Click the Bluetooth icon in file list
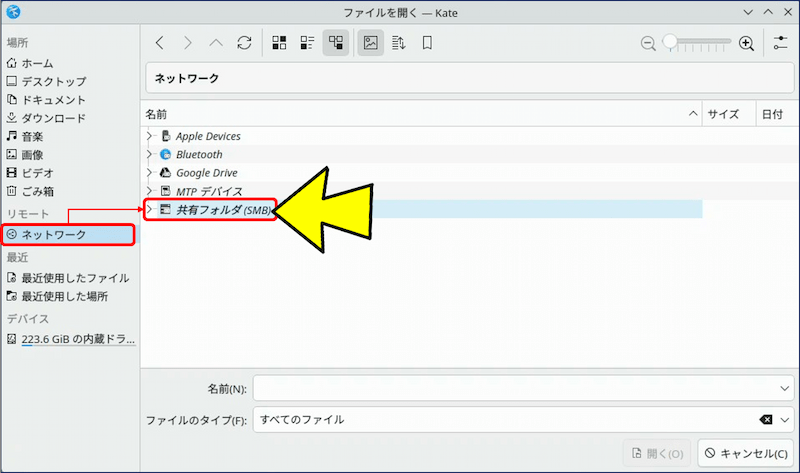This screenshot has height=473, width=800. pos(165,154)
